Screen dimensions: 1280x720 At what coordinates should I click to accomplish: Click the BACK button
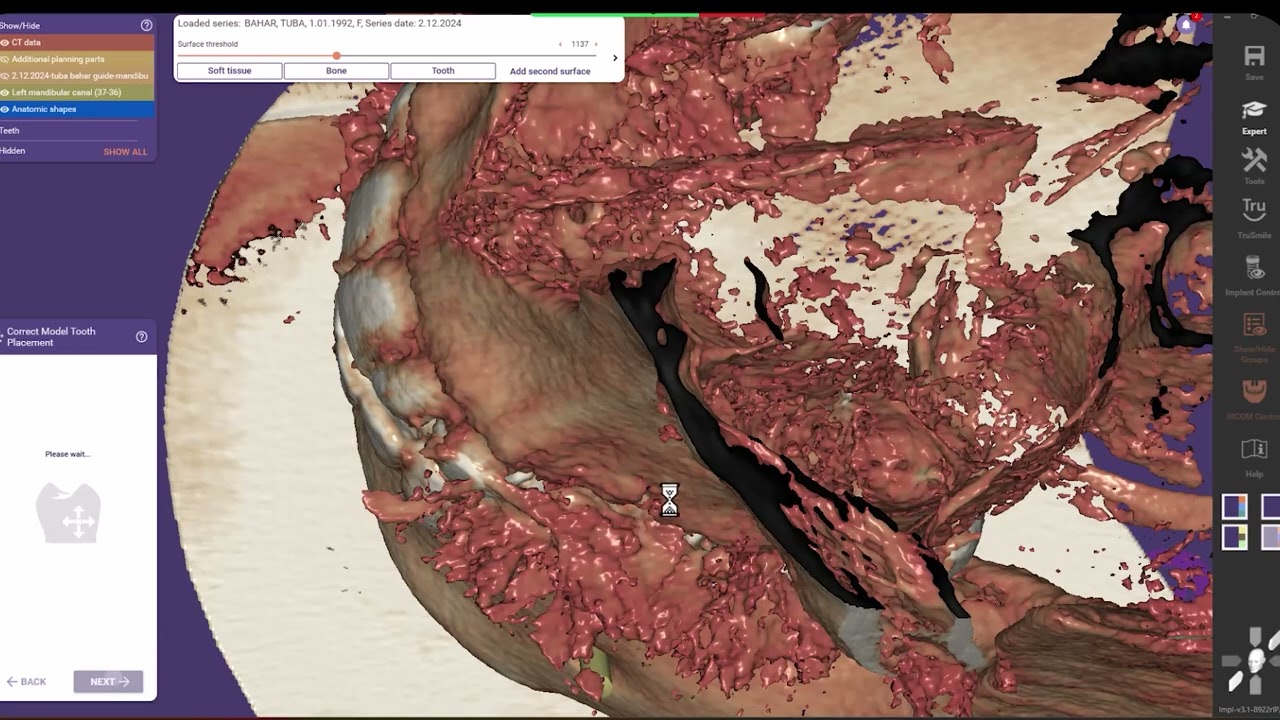pyautogui.click(x=27, y=682)
